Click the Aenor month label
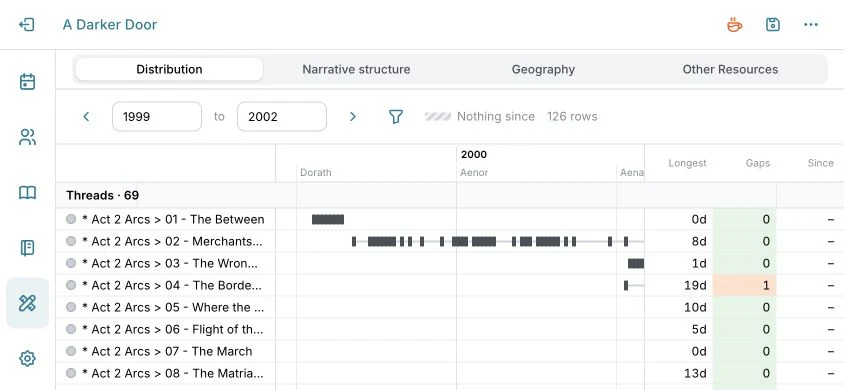 (474, 173)
